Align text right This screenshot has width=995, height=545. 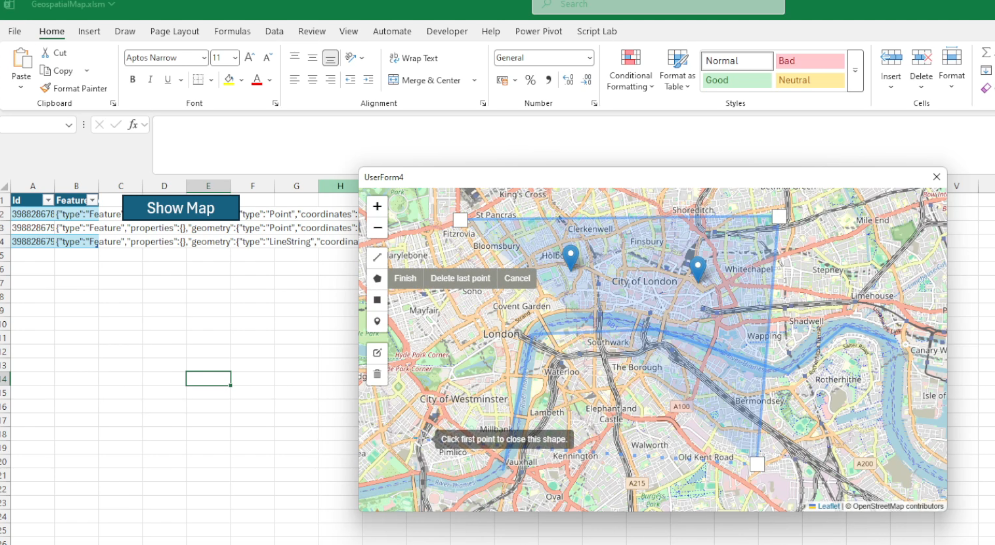330,80
